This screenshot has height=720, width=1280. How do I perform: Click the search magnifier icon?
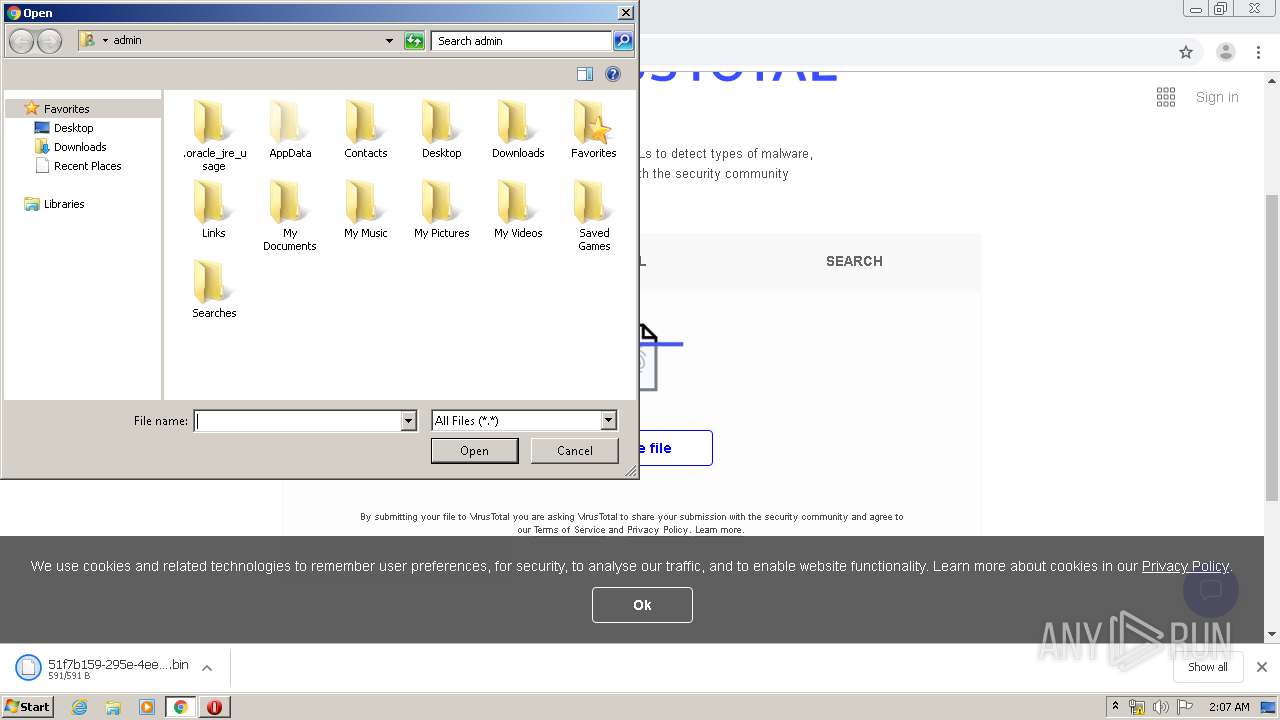(x=623, y=41)
